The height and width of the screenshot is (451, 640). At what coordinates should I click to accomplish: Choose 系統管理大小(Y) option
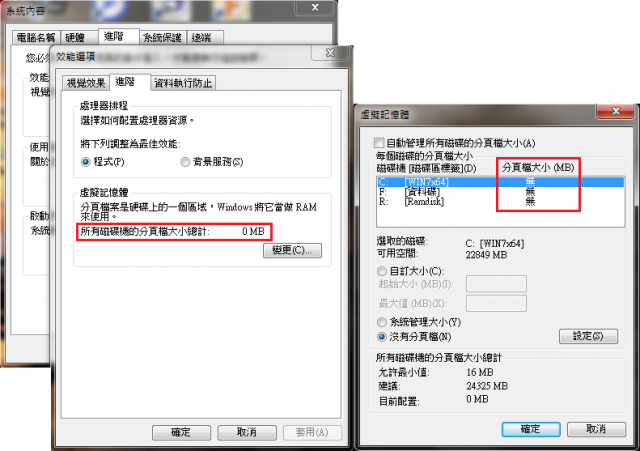[382, 322]
